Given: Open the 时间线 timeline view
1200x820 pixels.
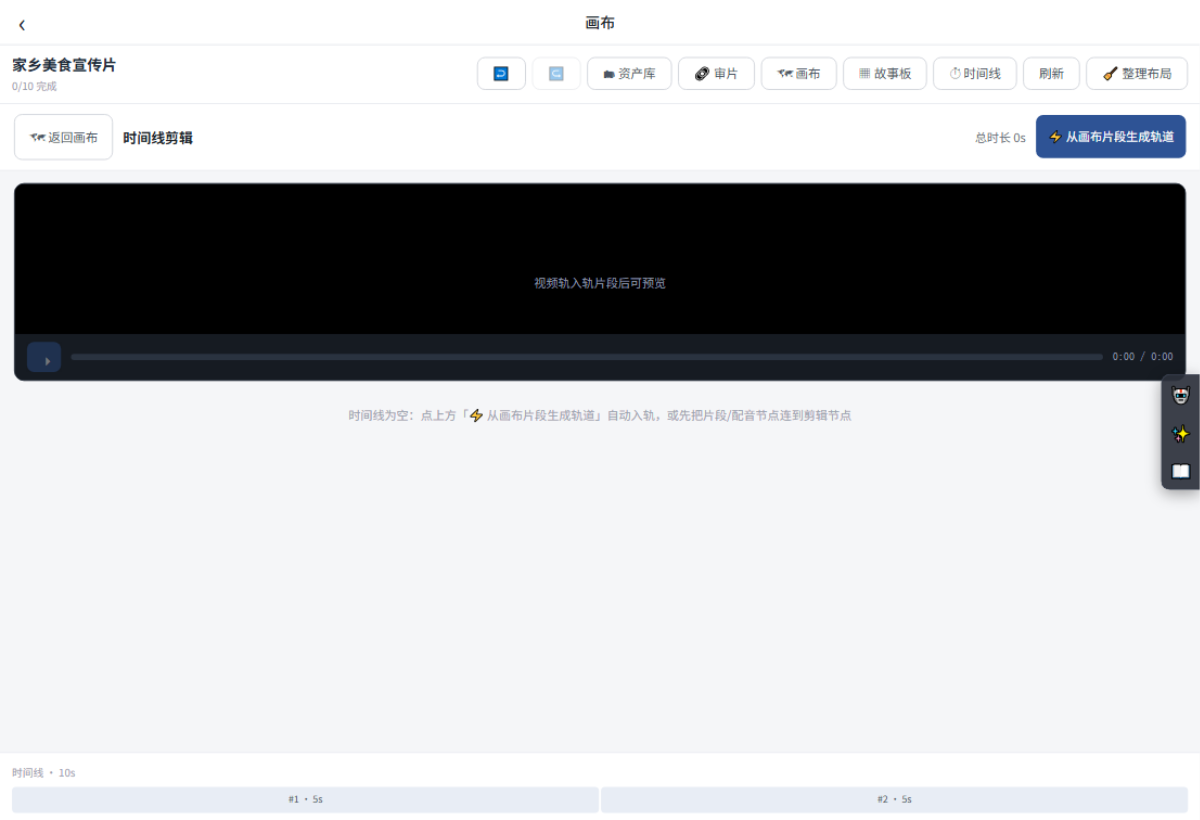Looking at the screenshot, I should point(975,73).
